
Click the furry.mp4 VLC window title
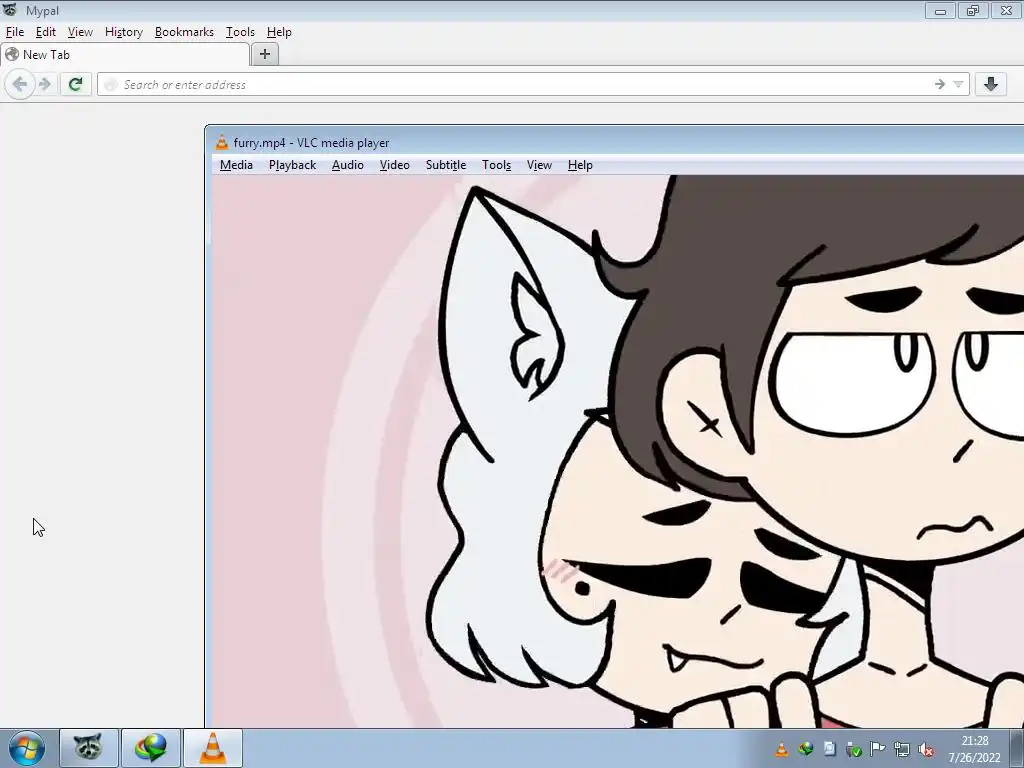coord(312,143)
